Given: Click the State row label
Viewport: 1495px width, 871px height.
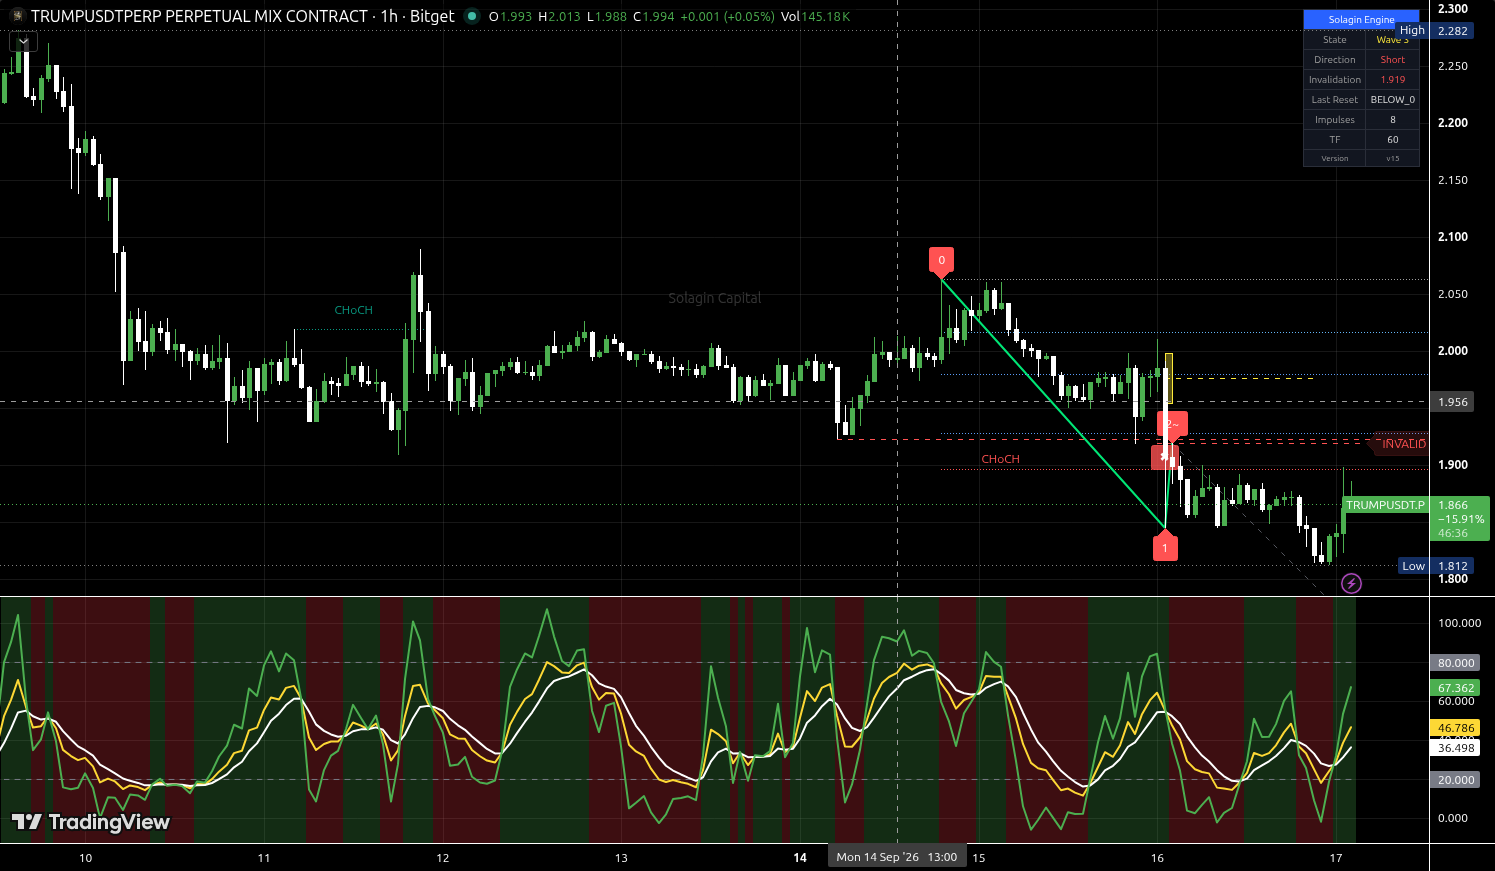Looking at the screenshot, I should [x=1335, y=40].
